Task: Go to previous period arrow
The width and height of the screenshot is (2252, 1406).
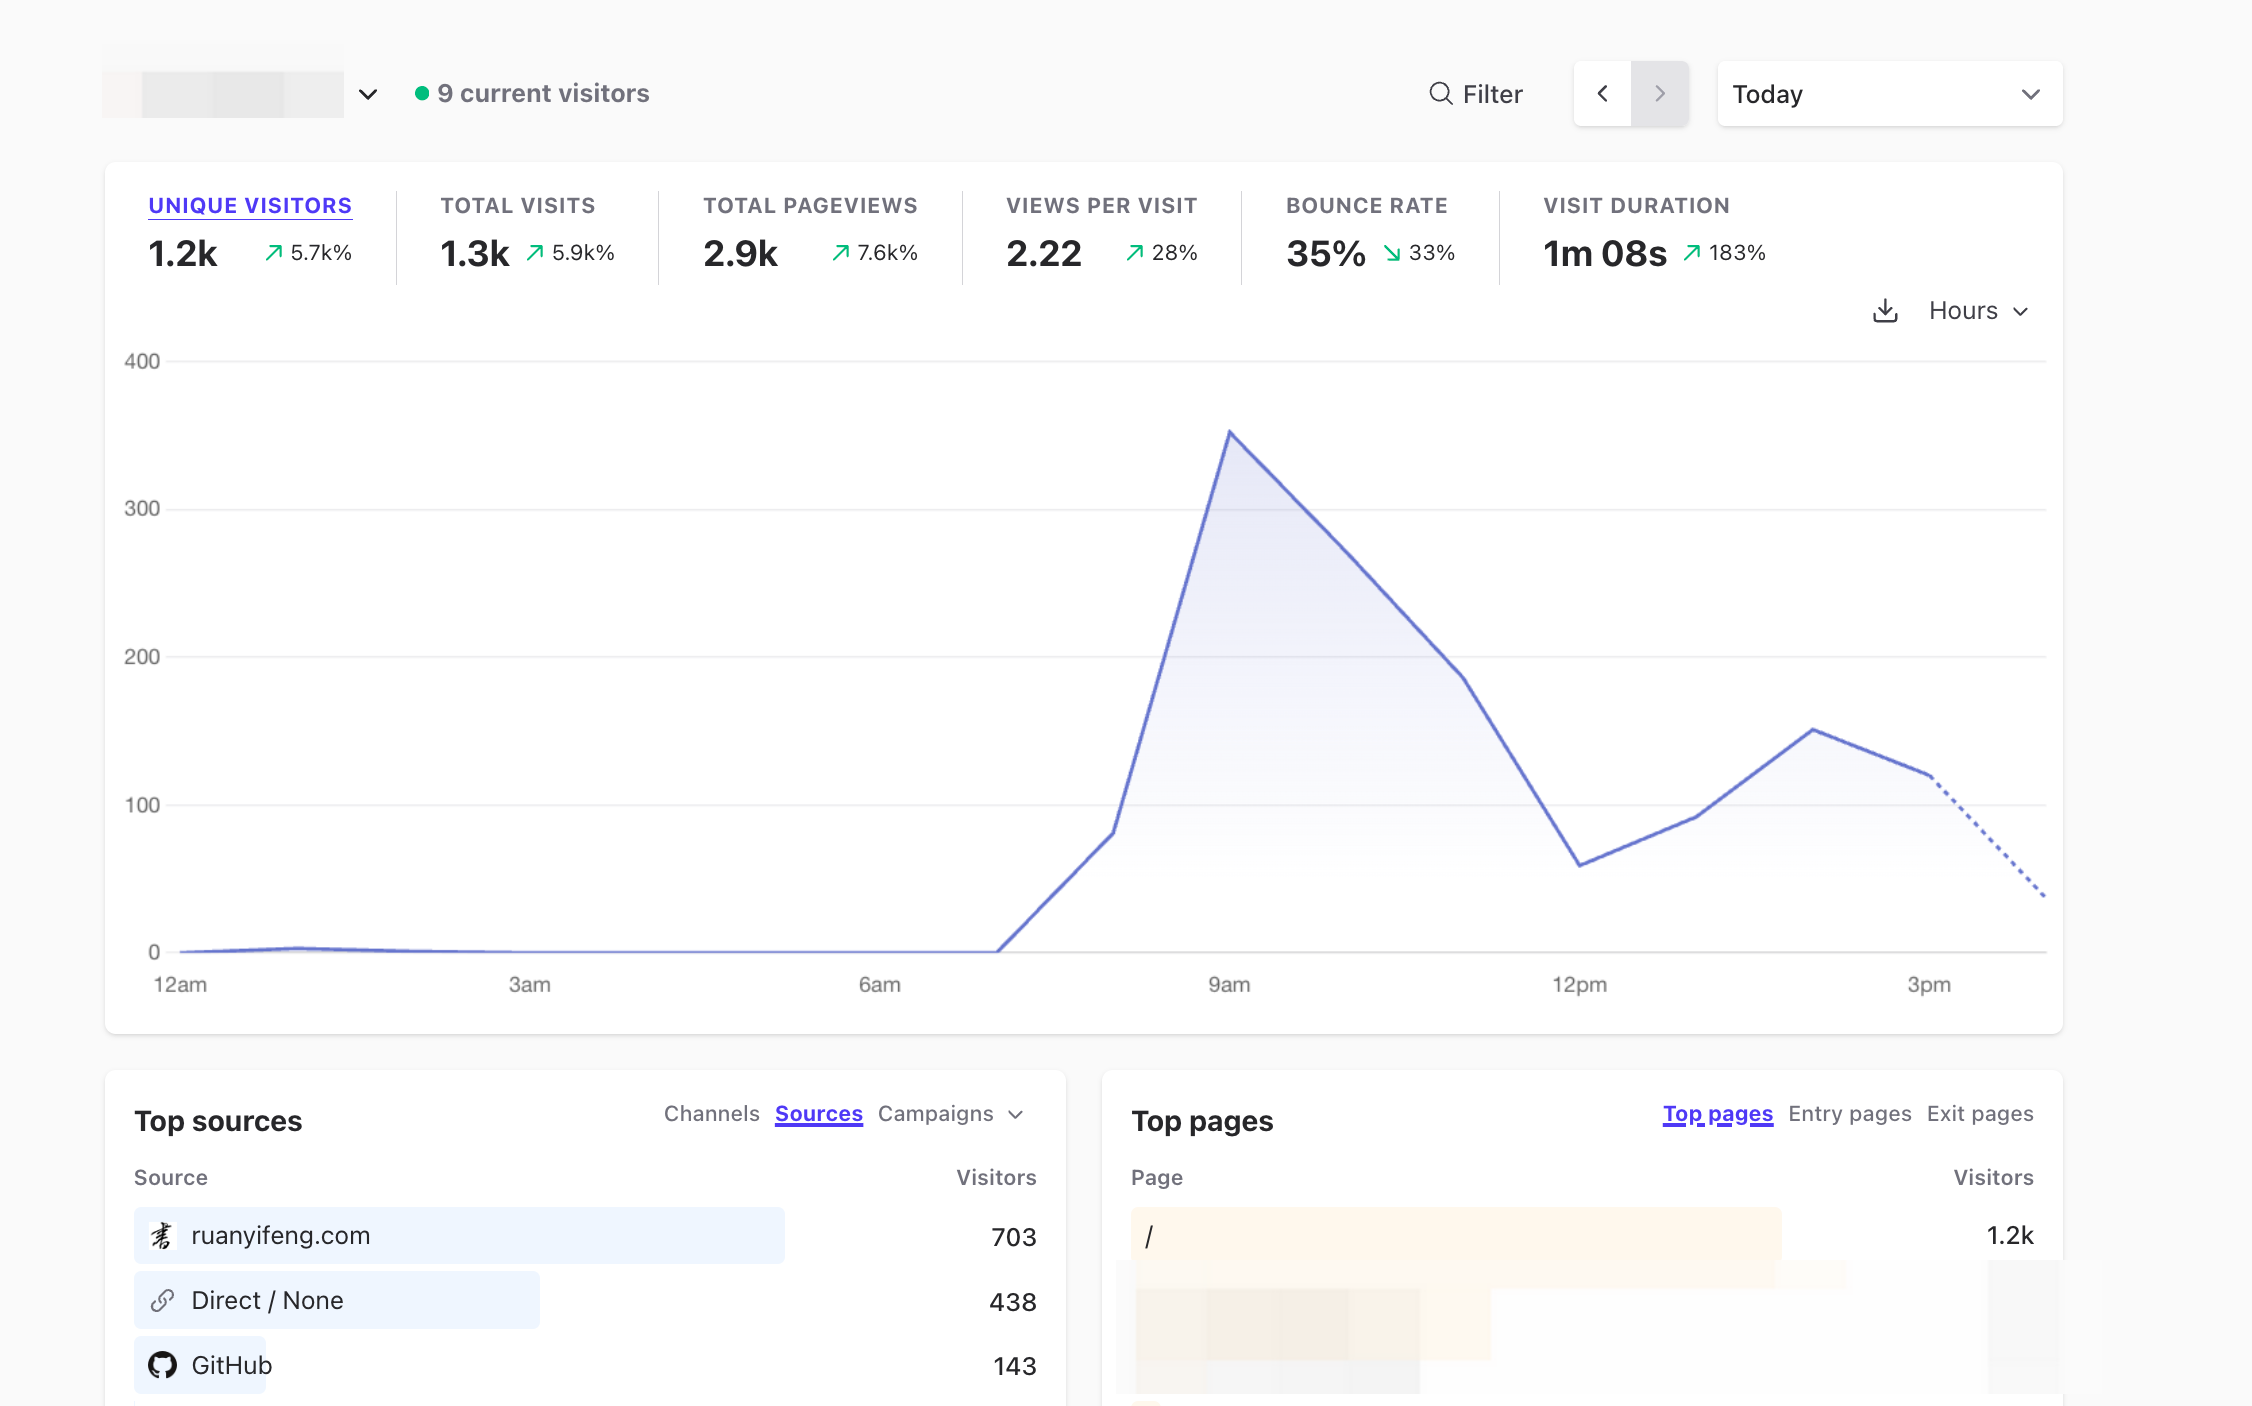Action: coord(1602,94)
